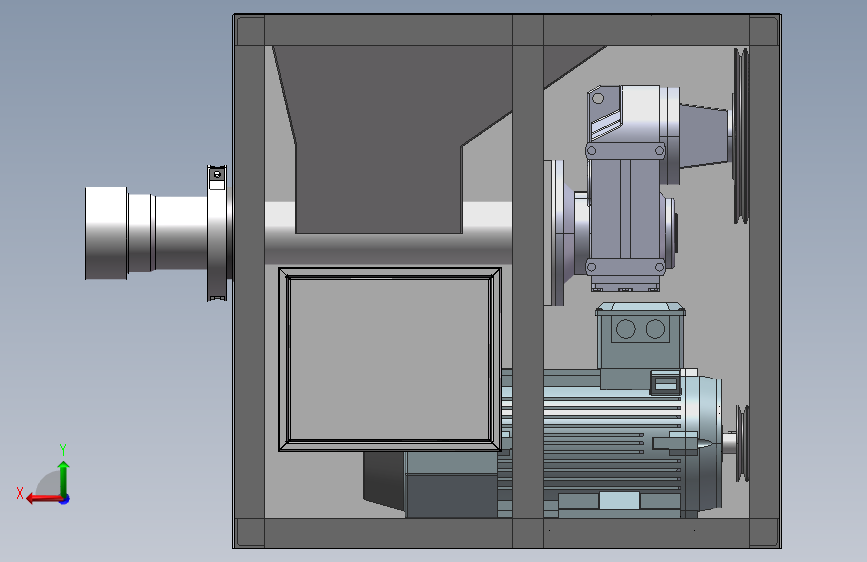Select the motor terminal junction box
The image size is (867, 562).
pyautogui.click(x=640, y=335)
